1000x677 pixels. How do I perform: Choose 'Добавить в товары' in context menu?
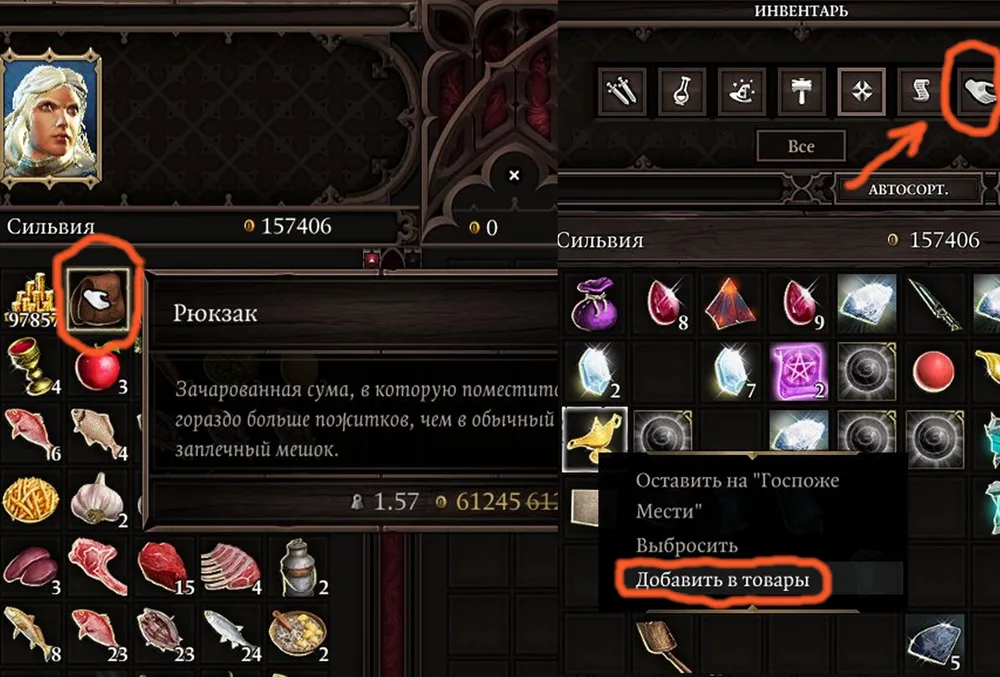[723, 580]
